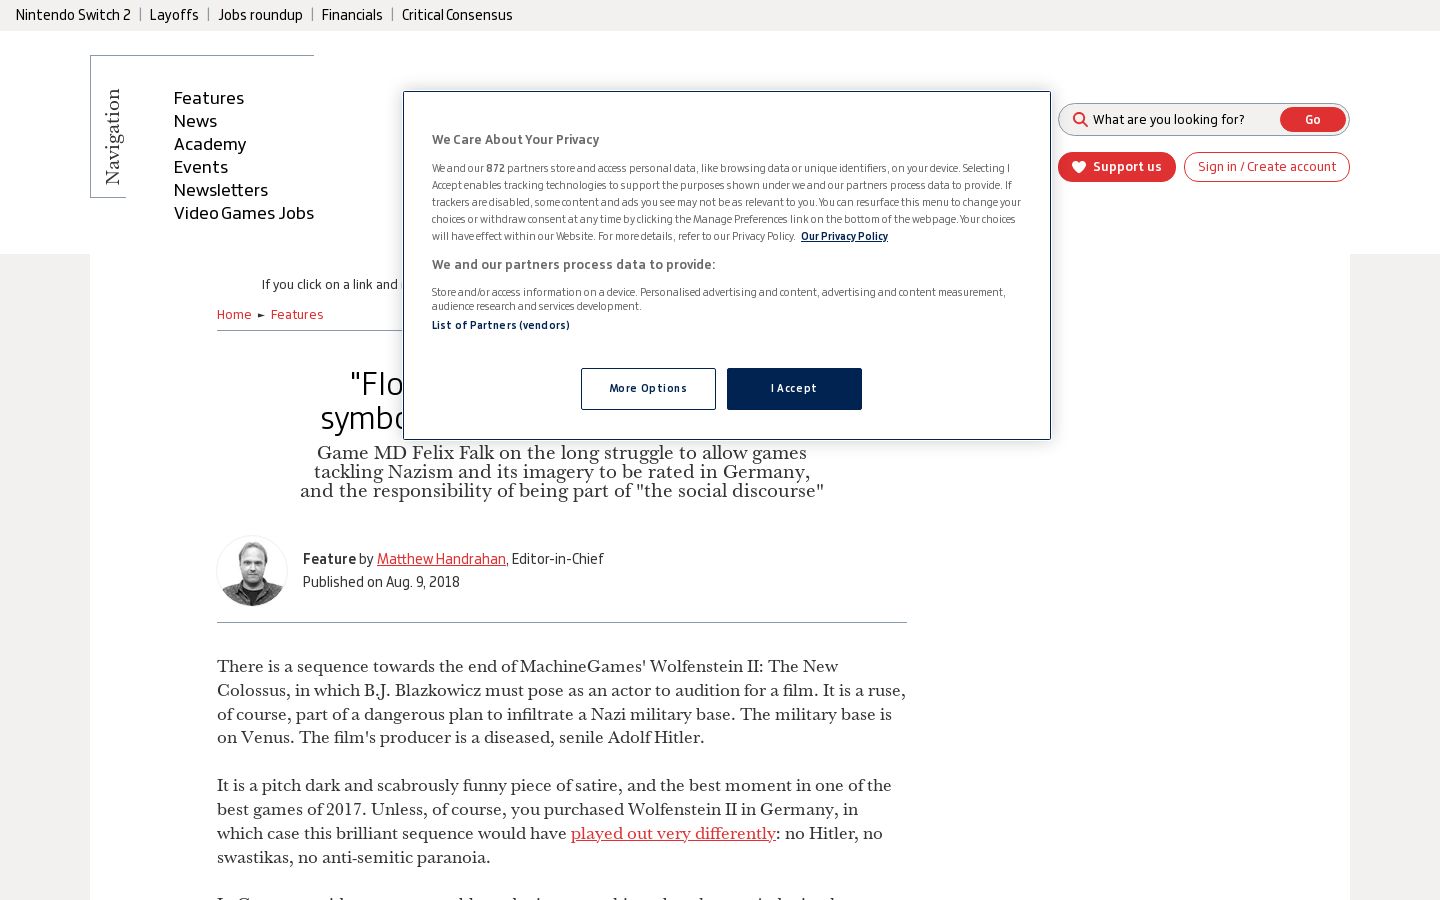This screenshot has height=900, width=1440.
Task: Open Nintendo Switch 2 topic link
Action: [73, 15]
